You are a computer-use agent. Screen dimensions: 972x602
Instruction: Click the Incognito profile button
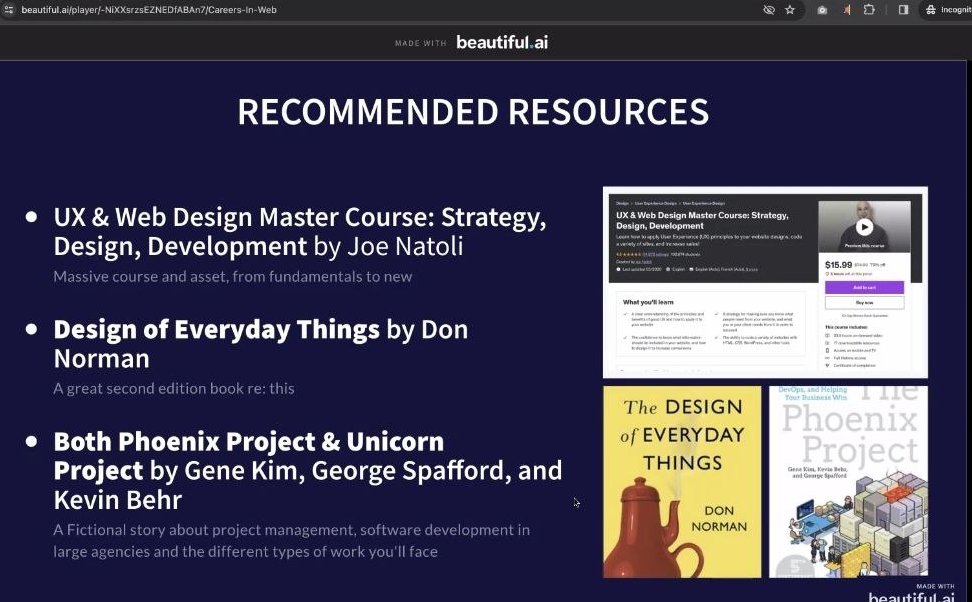(x=947, y=10)
